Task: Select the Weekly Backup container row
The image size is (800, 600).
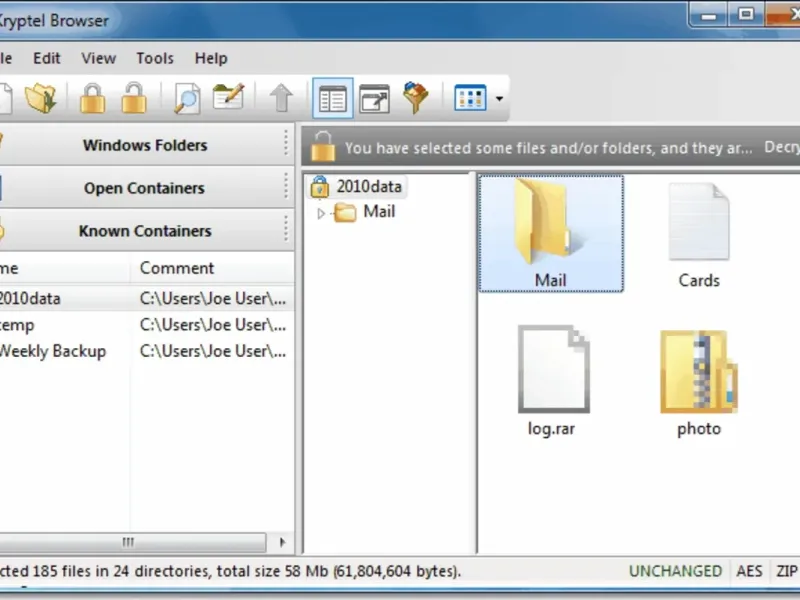Action: (147, 351)
